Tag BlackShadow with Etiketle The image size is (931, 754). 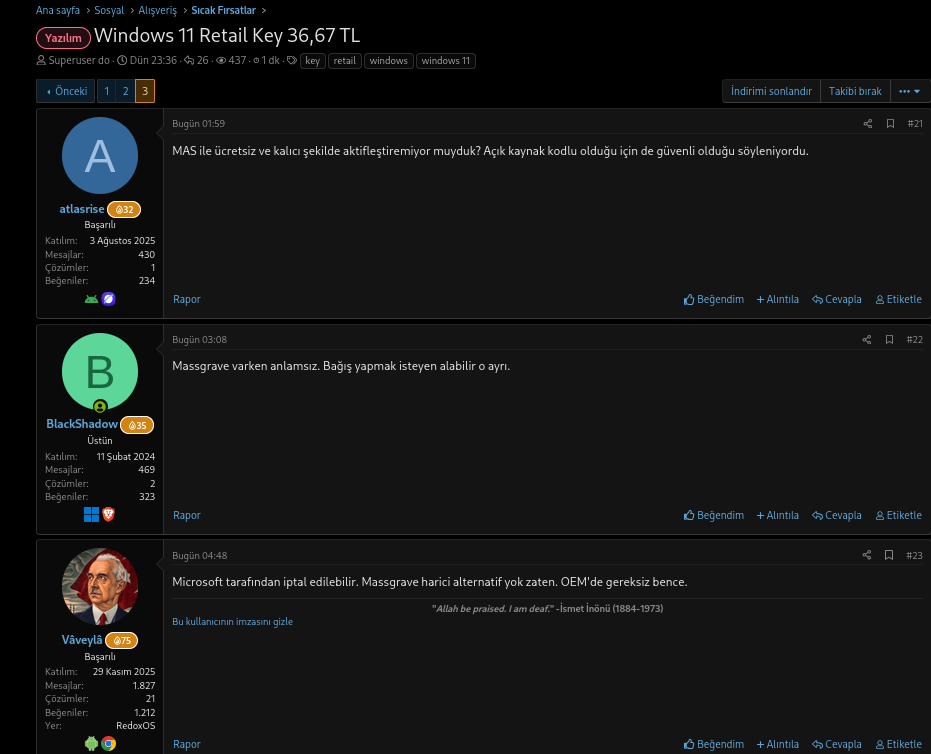[x=898, y=515]
